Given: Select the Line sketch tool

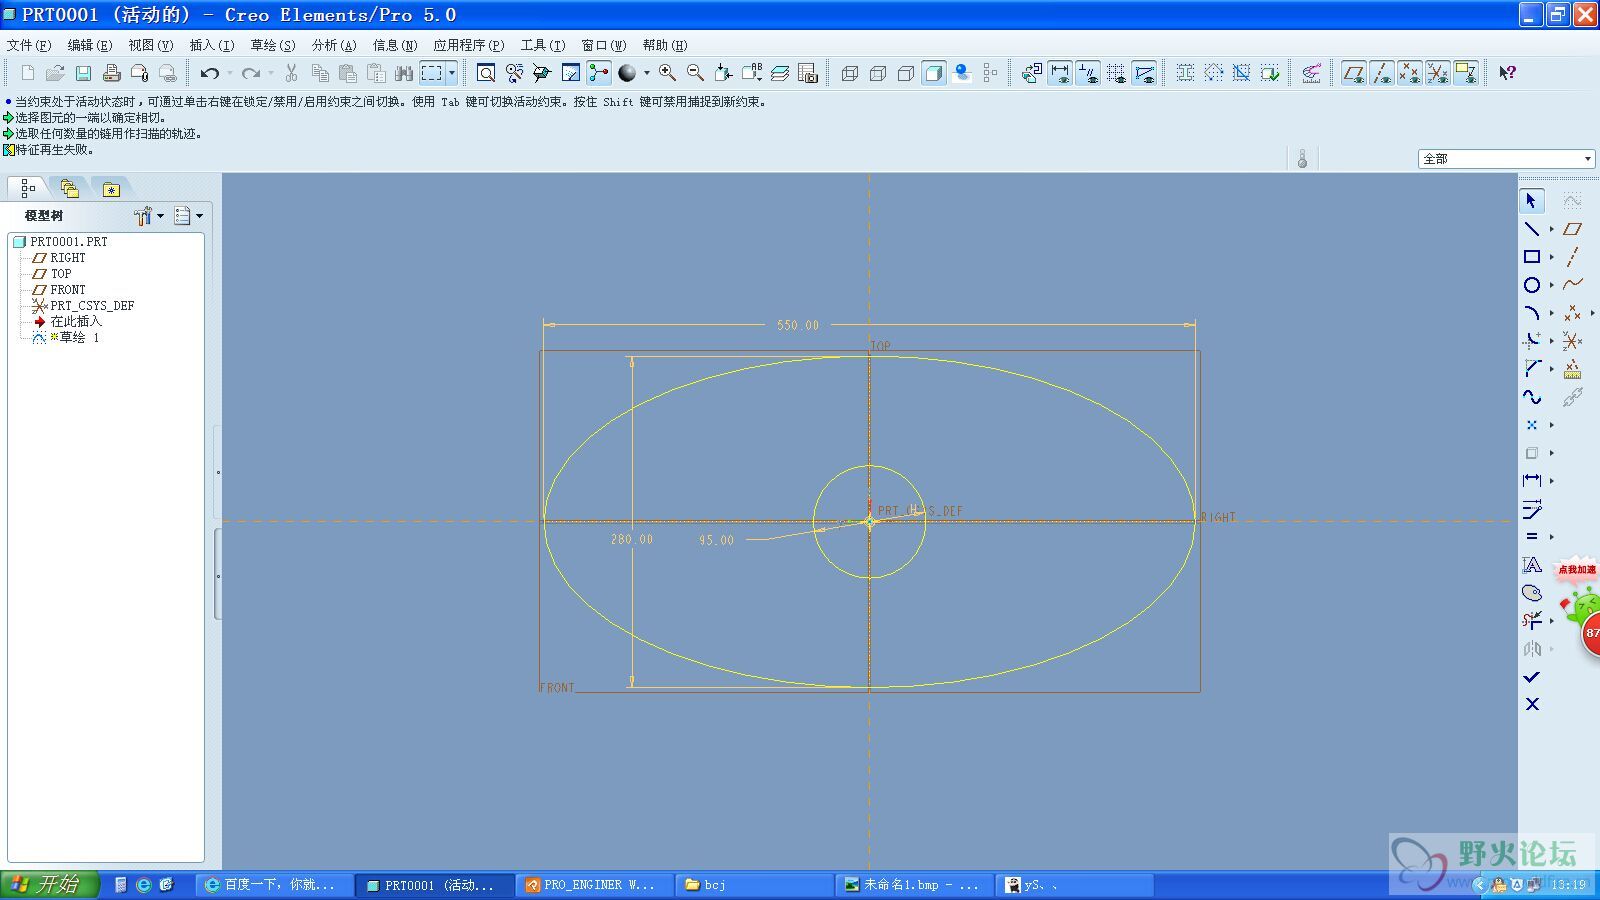Looking at the screenshot, I should click(x=1531, y=229).
